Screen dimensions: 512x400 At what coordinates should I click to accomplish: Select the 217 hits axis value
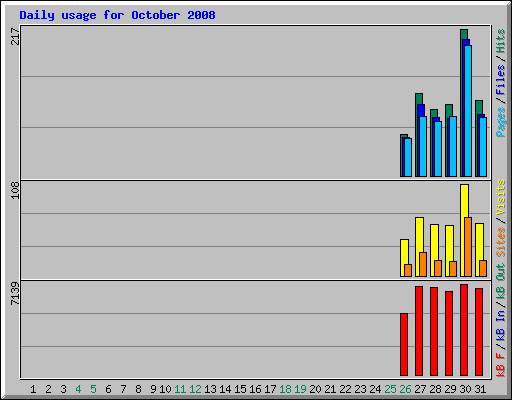coord(15,36)
